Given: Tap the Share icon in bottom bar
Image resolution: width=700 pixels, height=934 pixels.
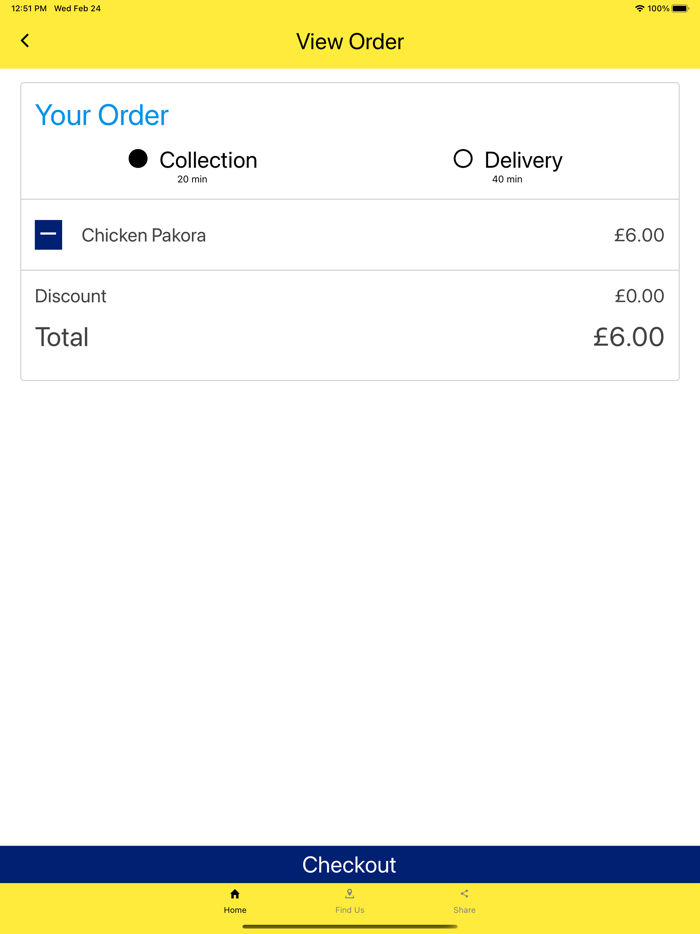Looking at the screenshot, I should tap(464, 894).
